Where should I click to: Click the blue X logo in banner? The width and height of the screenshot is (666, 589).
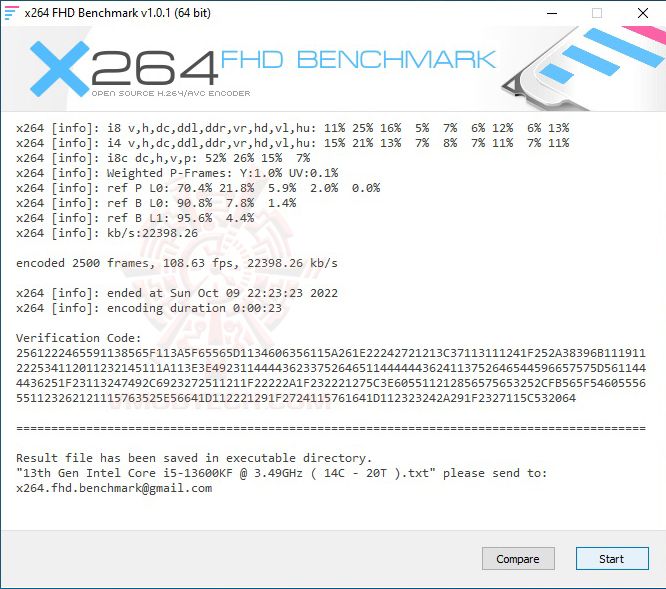coord(59,69)
